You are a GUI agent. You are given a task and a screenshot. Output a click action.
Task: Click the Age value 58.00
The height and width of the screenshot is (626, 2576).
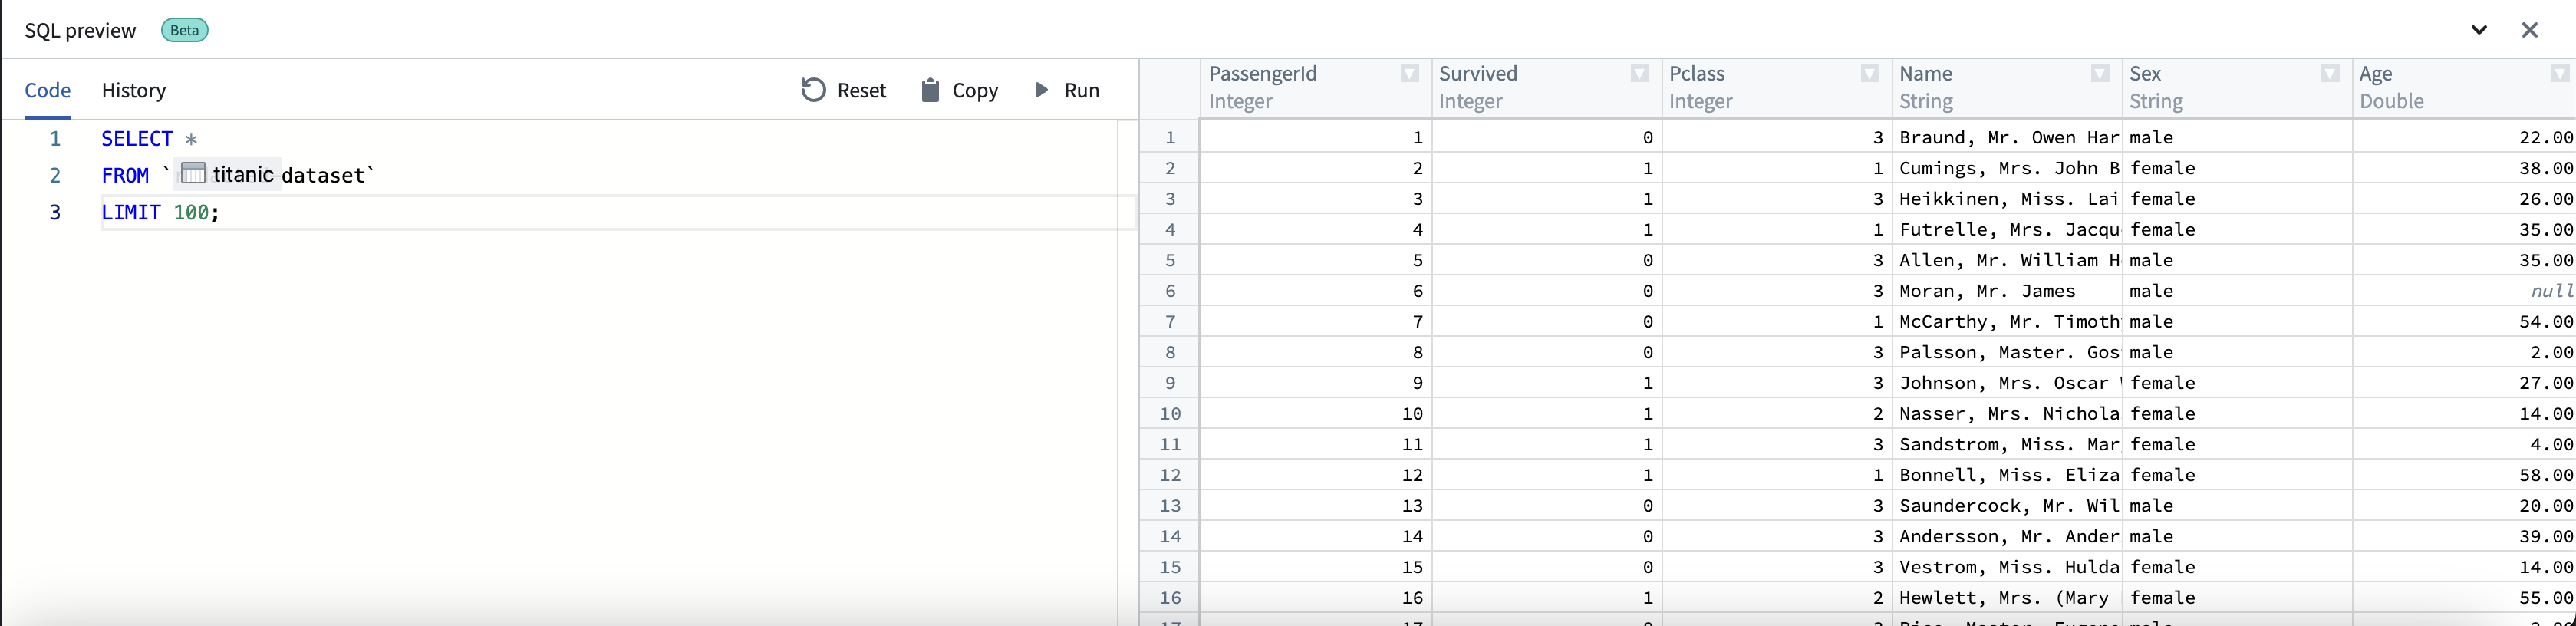pos(2464,475)
